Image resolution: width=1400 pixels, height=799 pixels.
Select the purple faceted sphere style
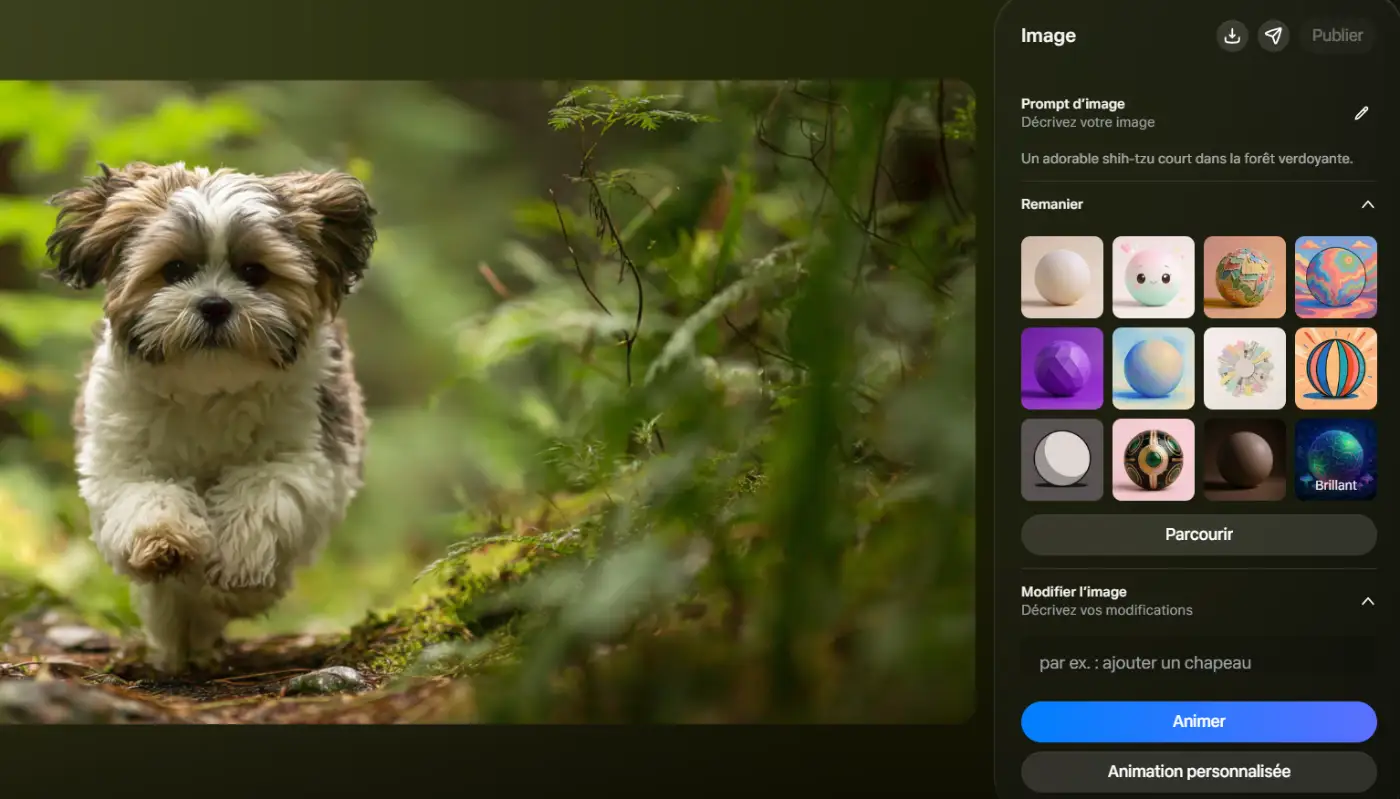(x=1062, y=368)
